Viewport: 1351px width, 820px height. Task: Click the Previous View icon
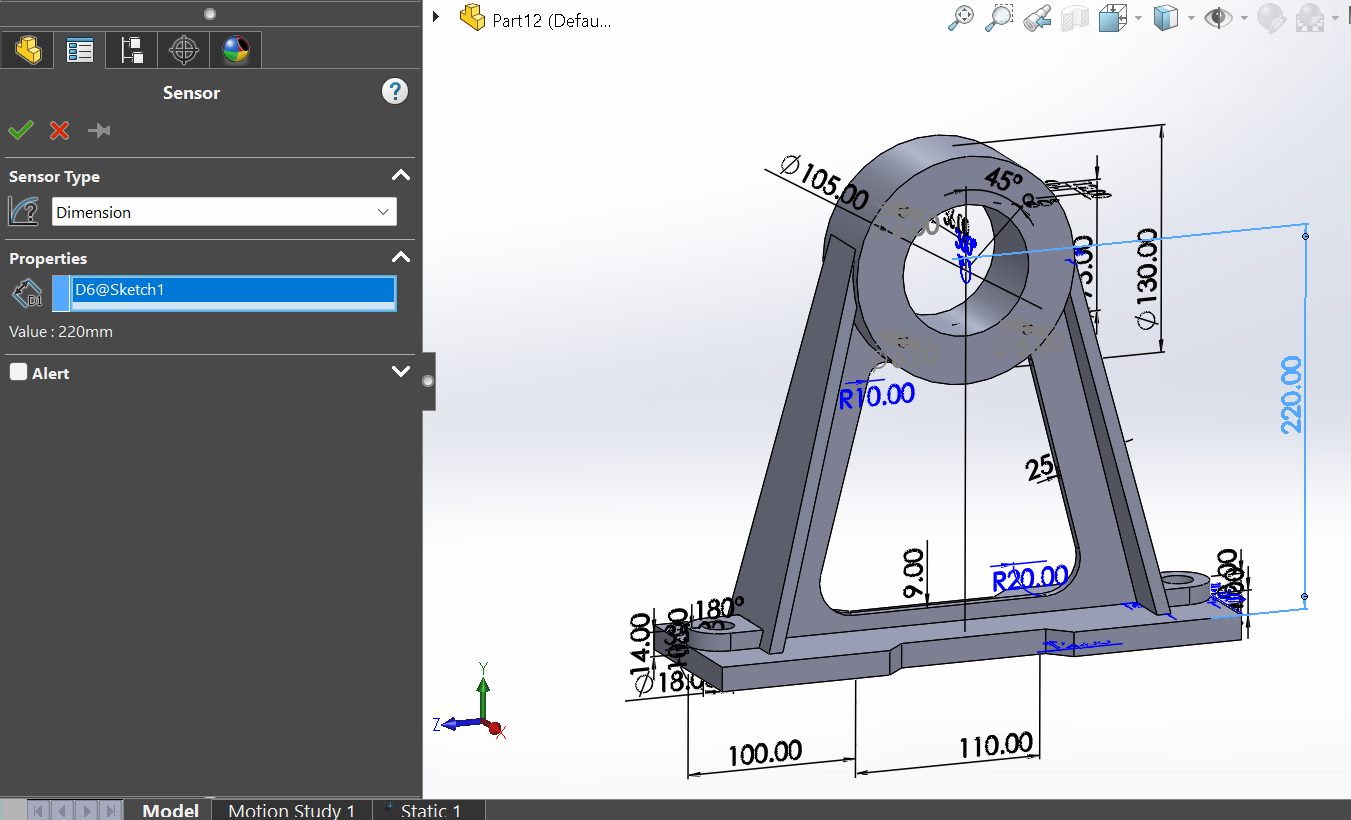tap(1037, 18)
